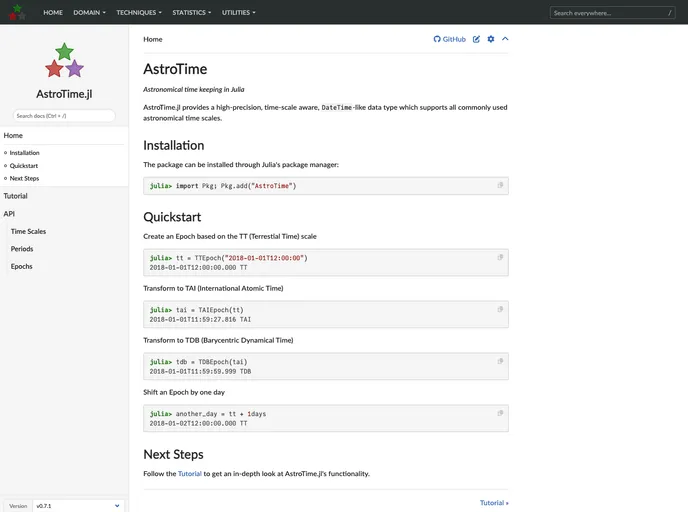The width and height of the screenshot is (688, 512).
Task: Click the three-star logo in the top navbar
Action: pos(17,12)
